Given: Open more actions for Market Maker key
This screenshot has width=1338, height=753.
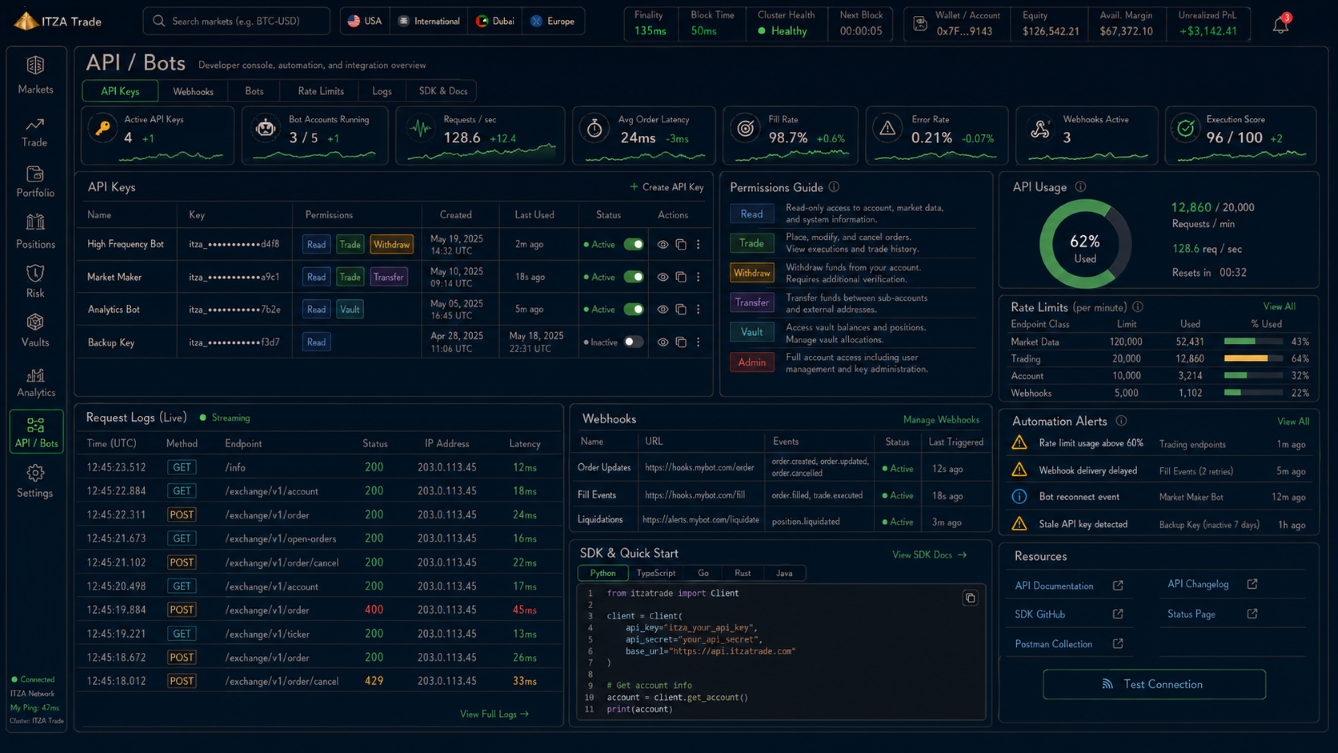Looking at the screenshot, I should (x=698, y=277).
